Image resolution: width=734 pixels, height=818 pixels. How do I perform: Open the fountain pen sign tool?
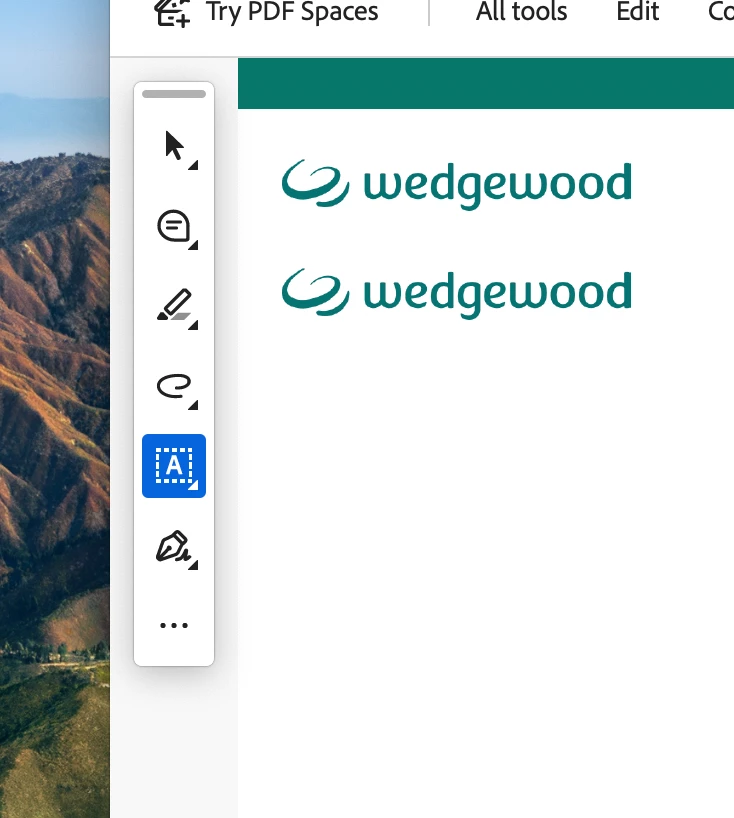coord(174,546)
